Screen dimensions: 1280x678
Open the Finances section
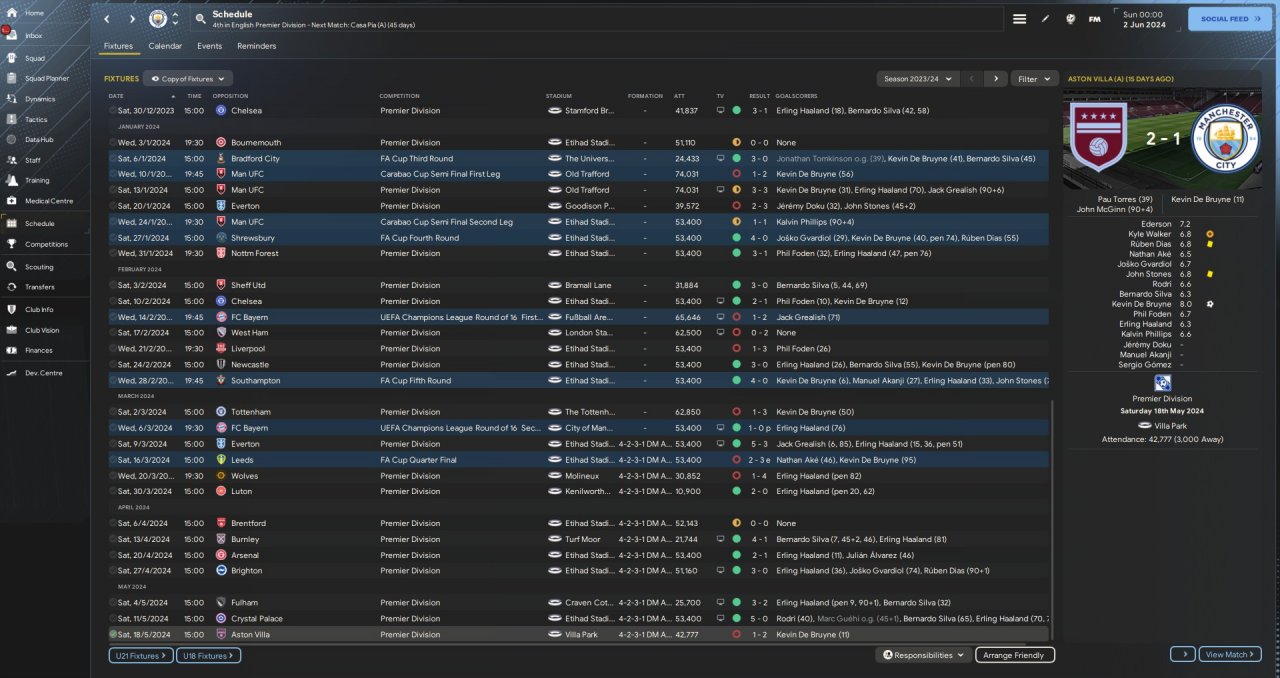coord(44,350)
